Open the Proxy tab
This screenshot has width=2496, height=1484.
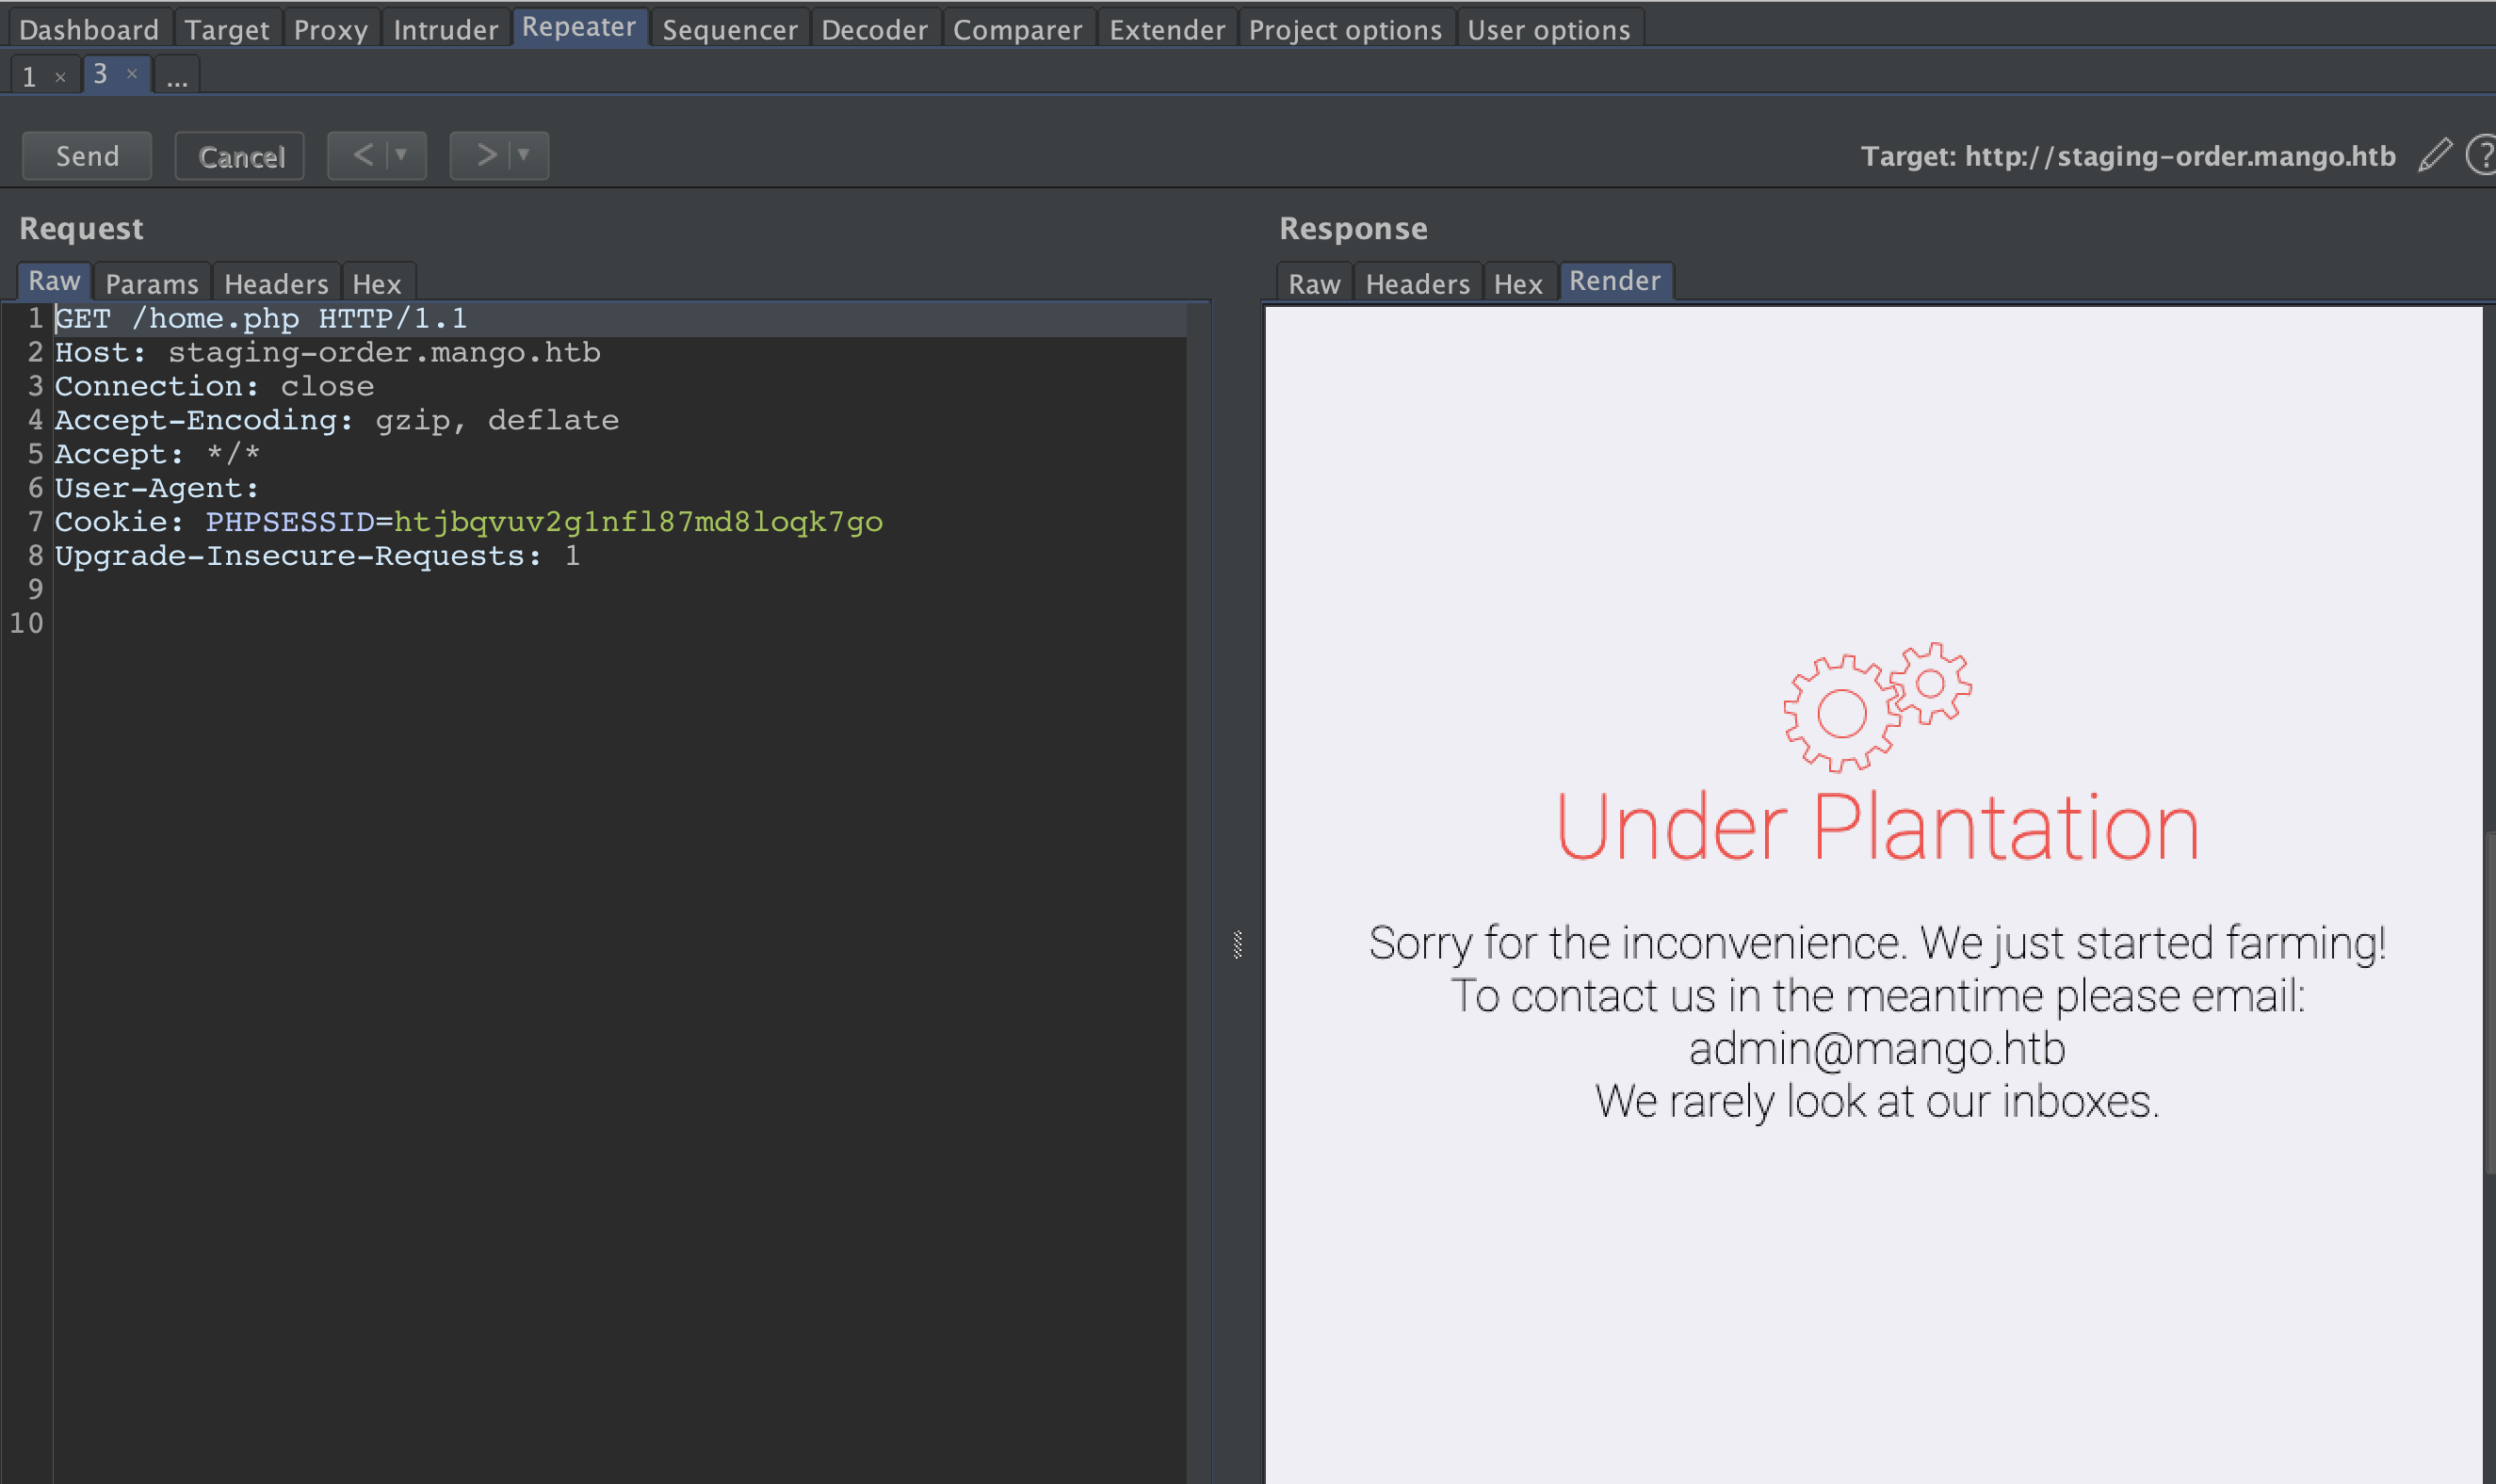[331, 29]
